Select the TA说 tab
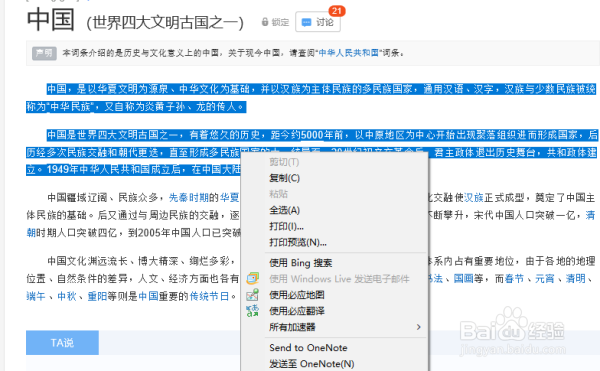 coord(62,343)
